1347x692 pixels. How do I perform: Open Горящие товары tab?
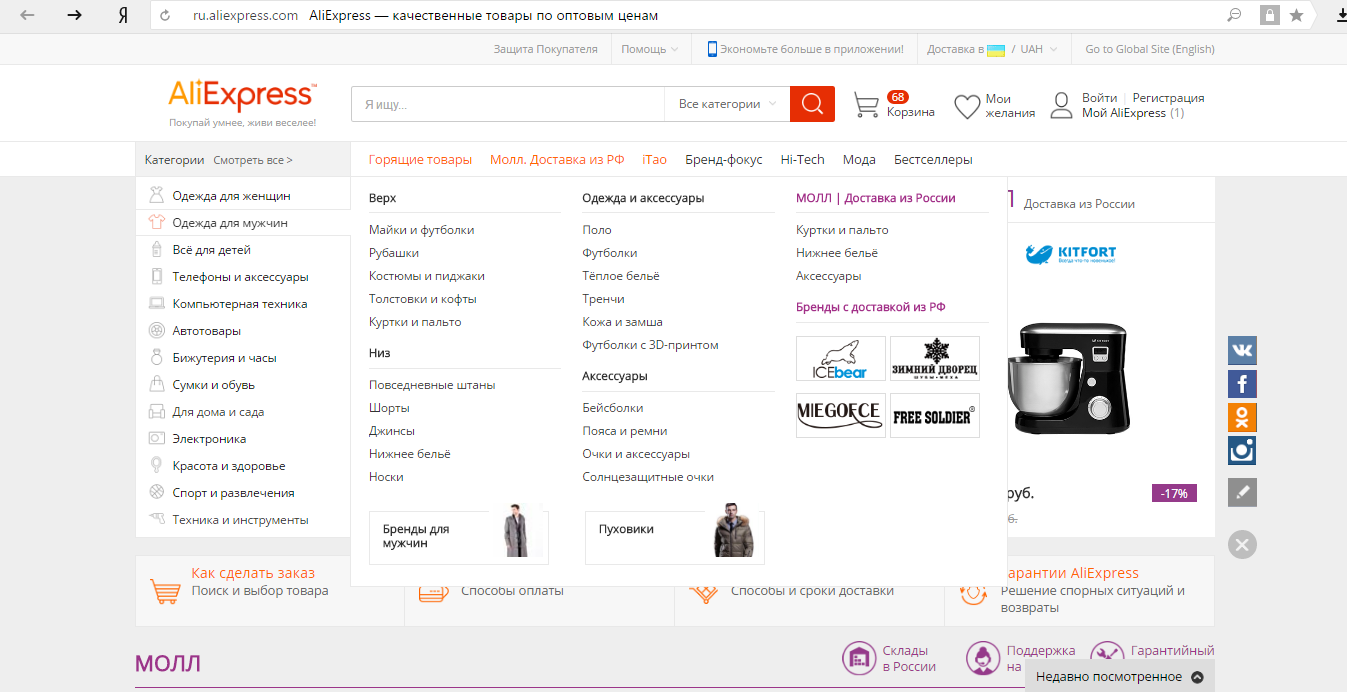420,160
